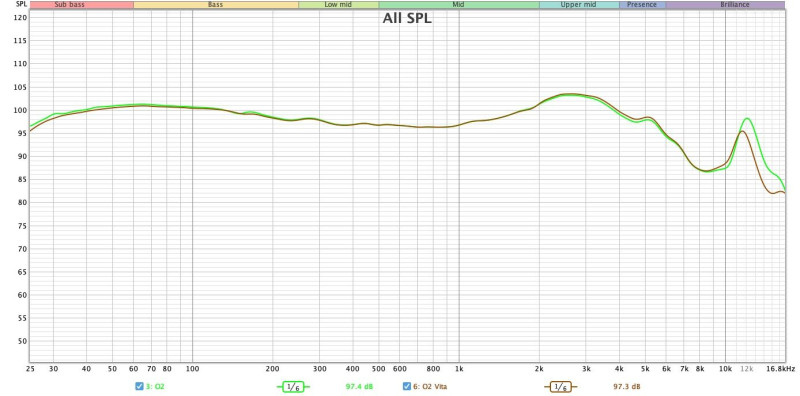Click the 100 SPL axis value

point(21,110)
